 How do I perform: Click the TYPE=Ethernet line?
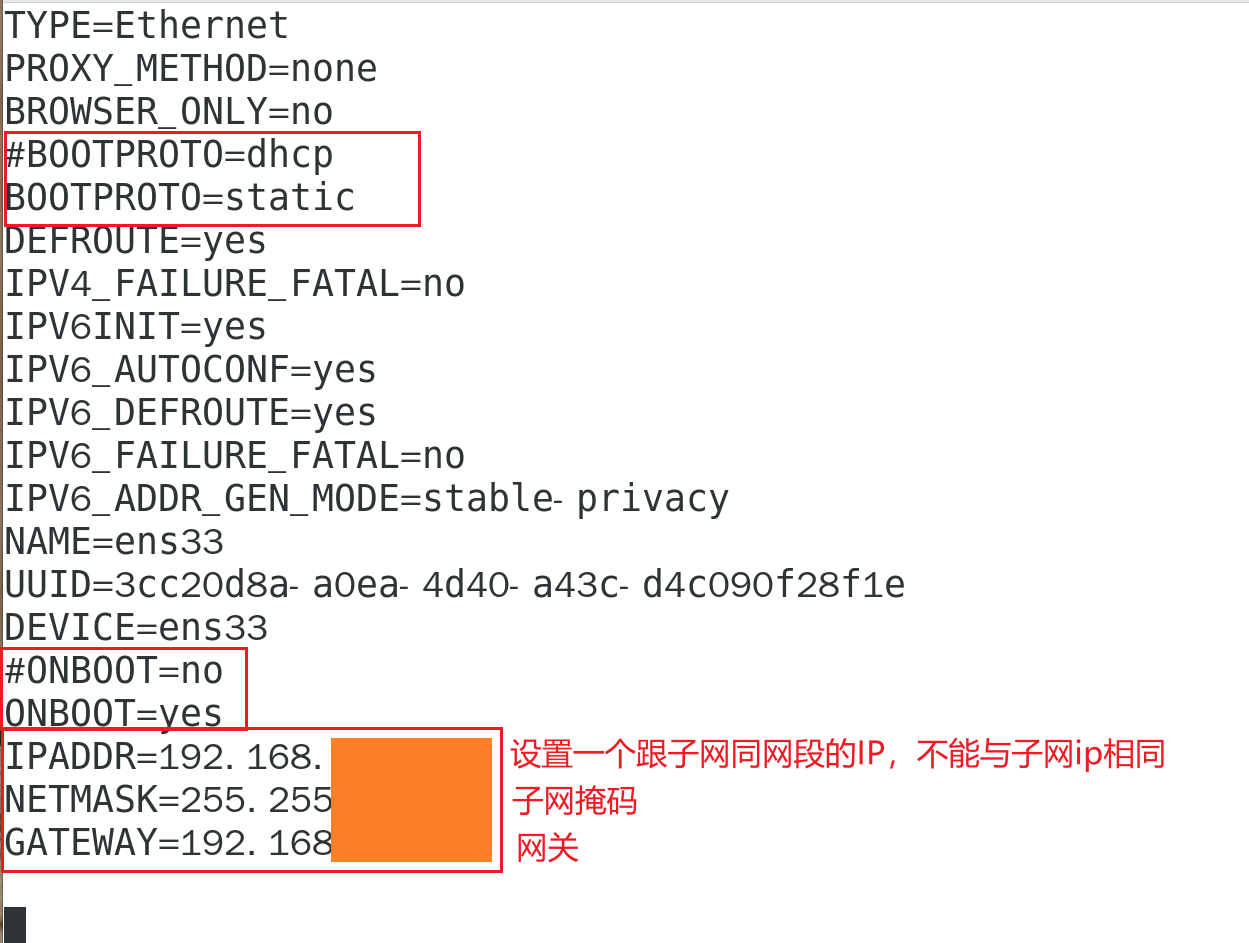[x=147, y=25]
